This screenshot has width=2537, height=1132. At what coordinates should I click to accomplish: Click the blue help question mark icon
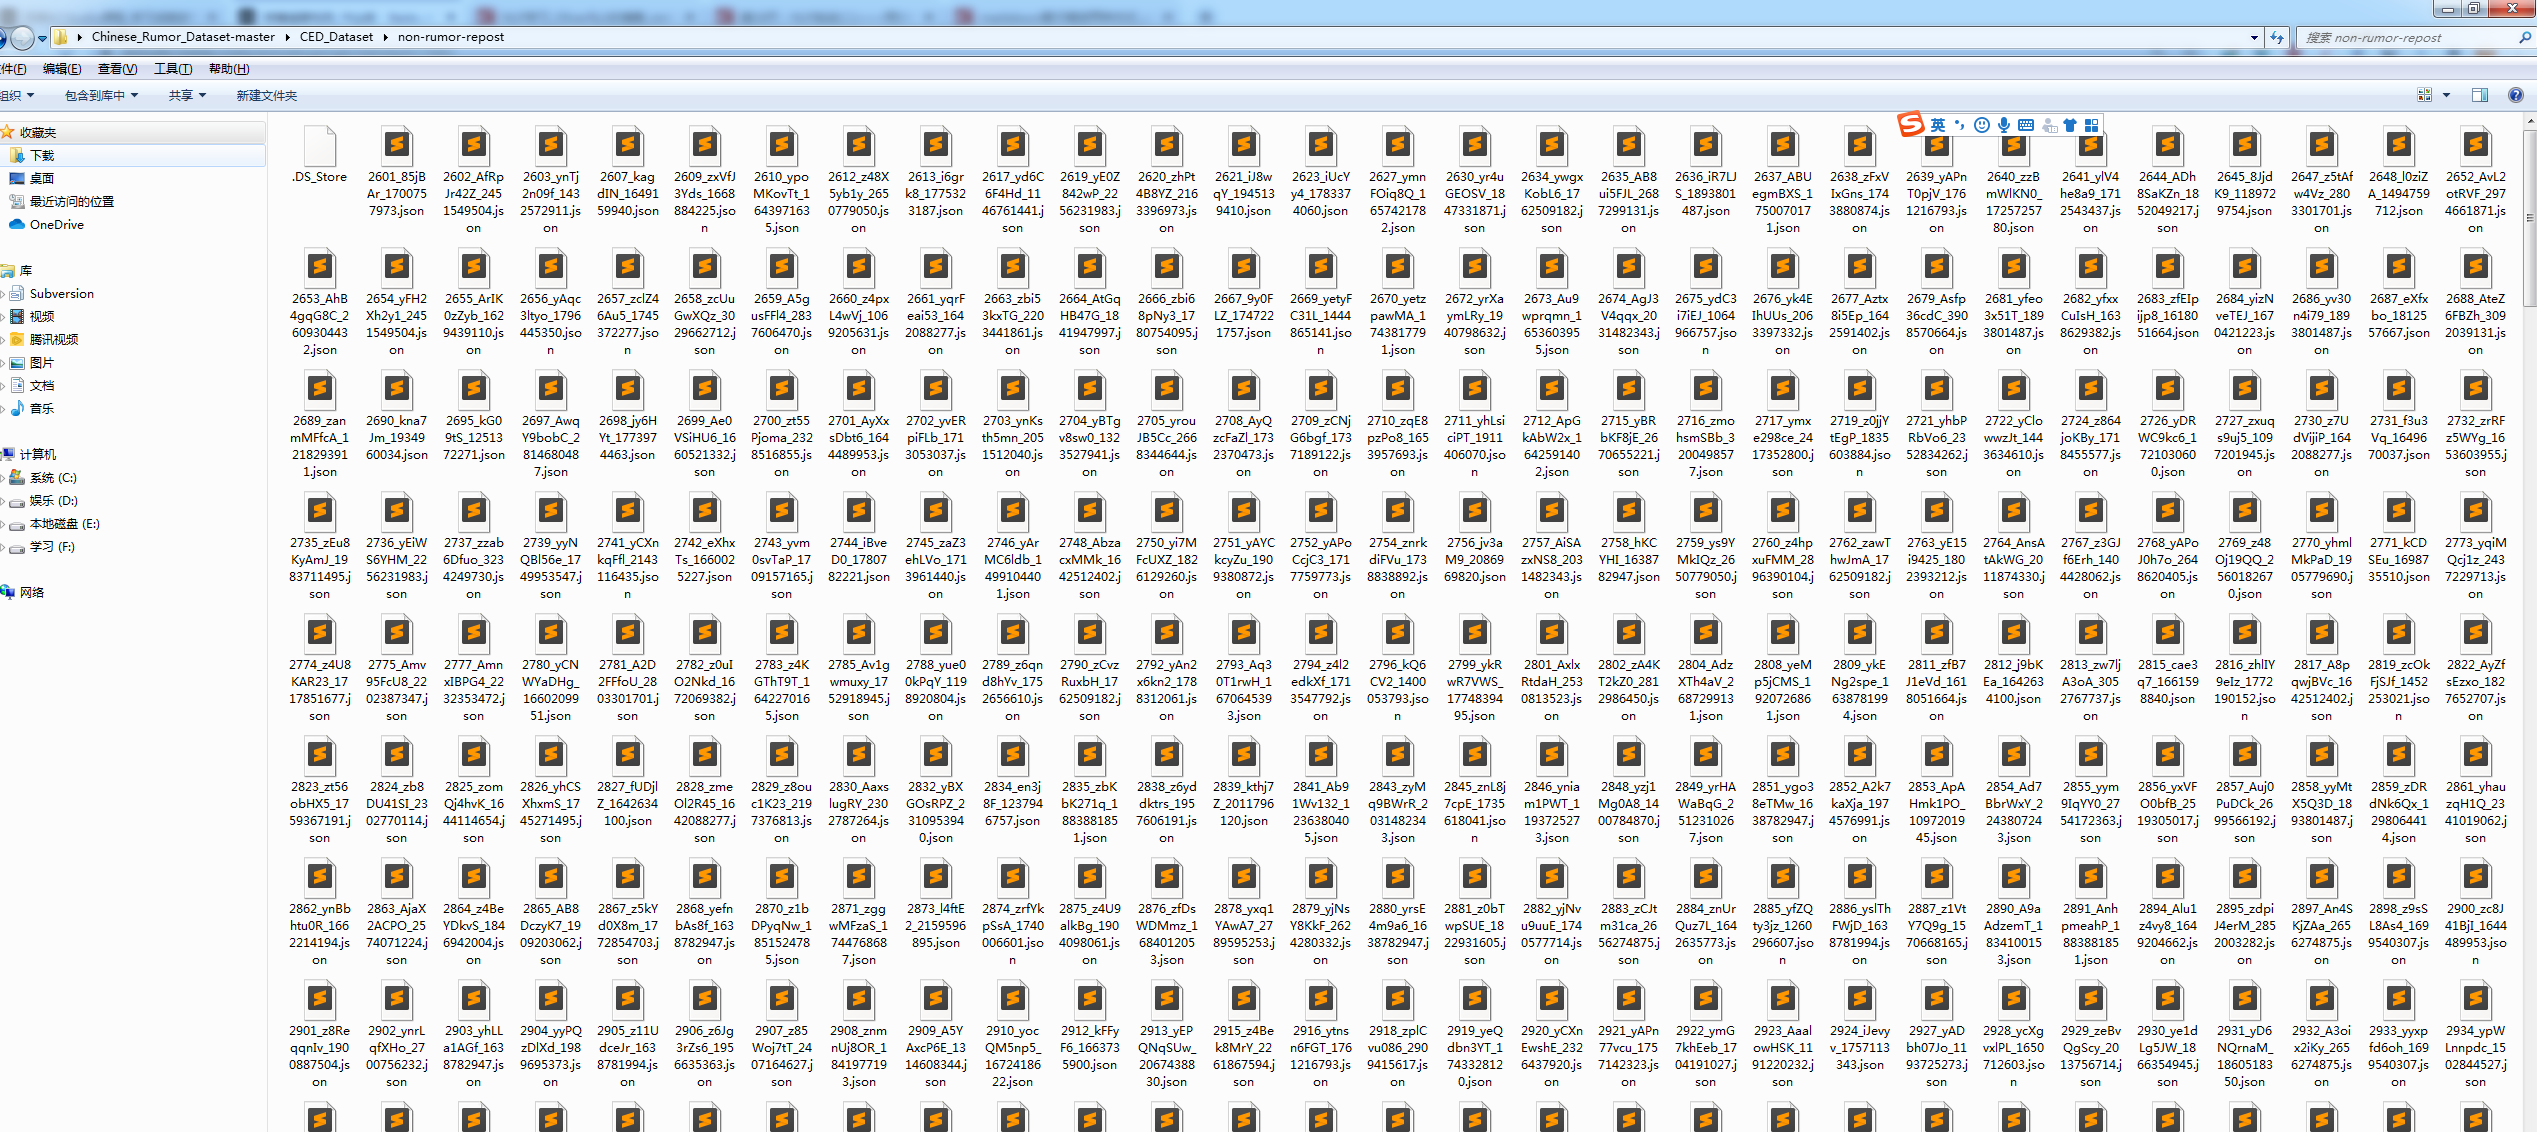coord(2516,95)
